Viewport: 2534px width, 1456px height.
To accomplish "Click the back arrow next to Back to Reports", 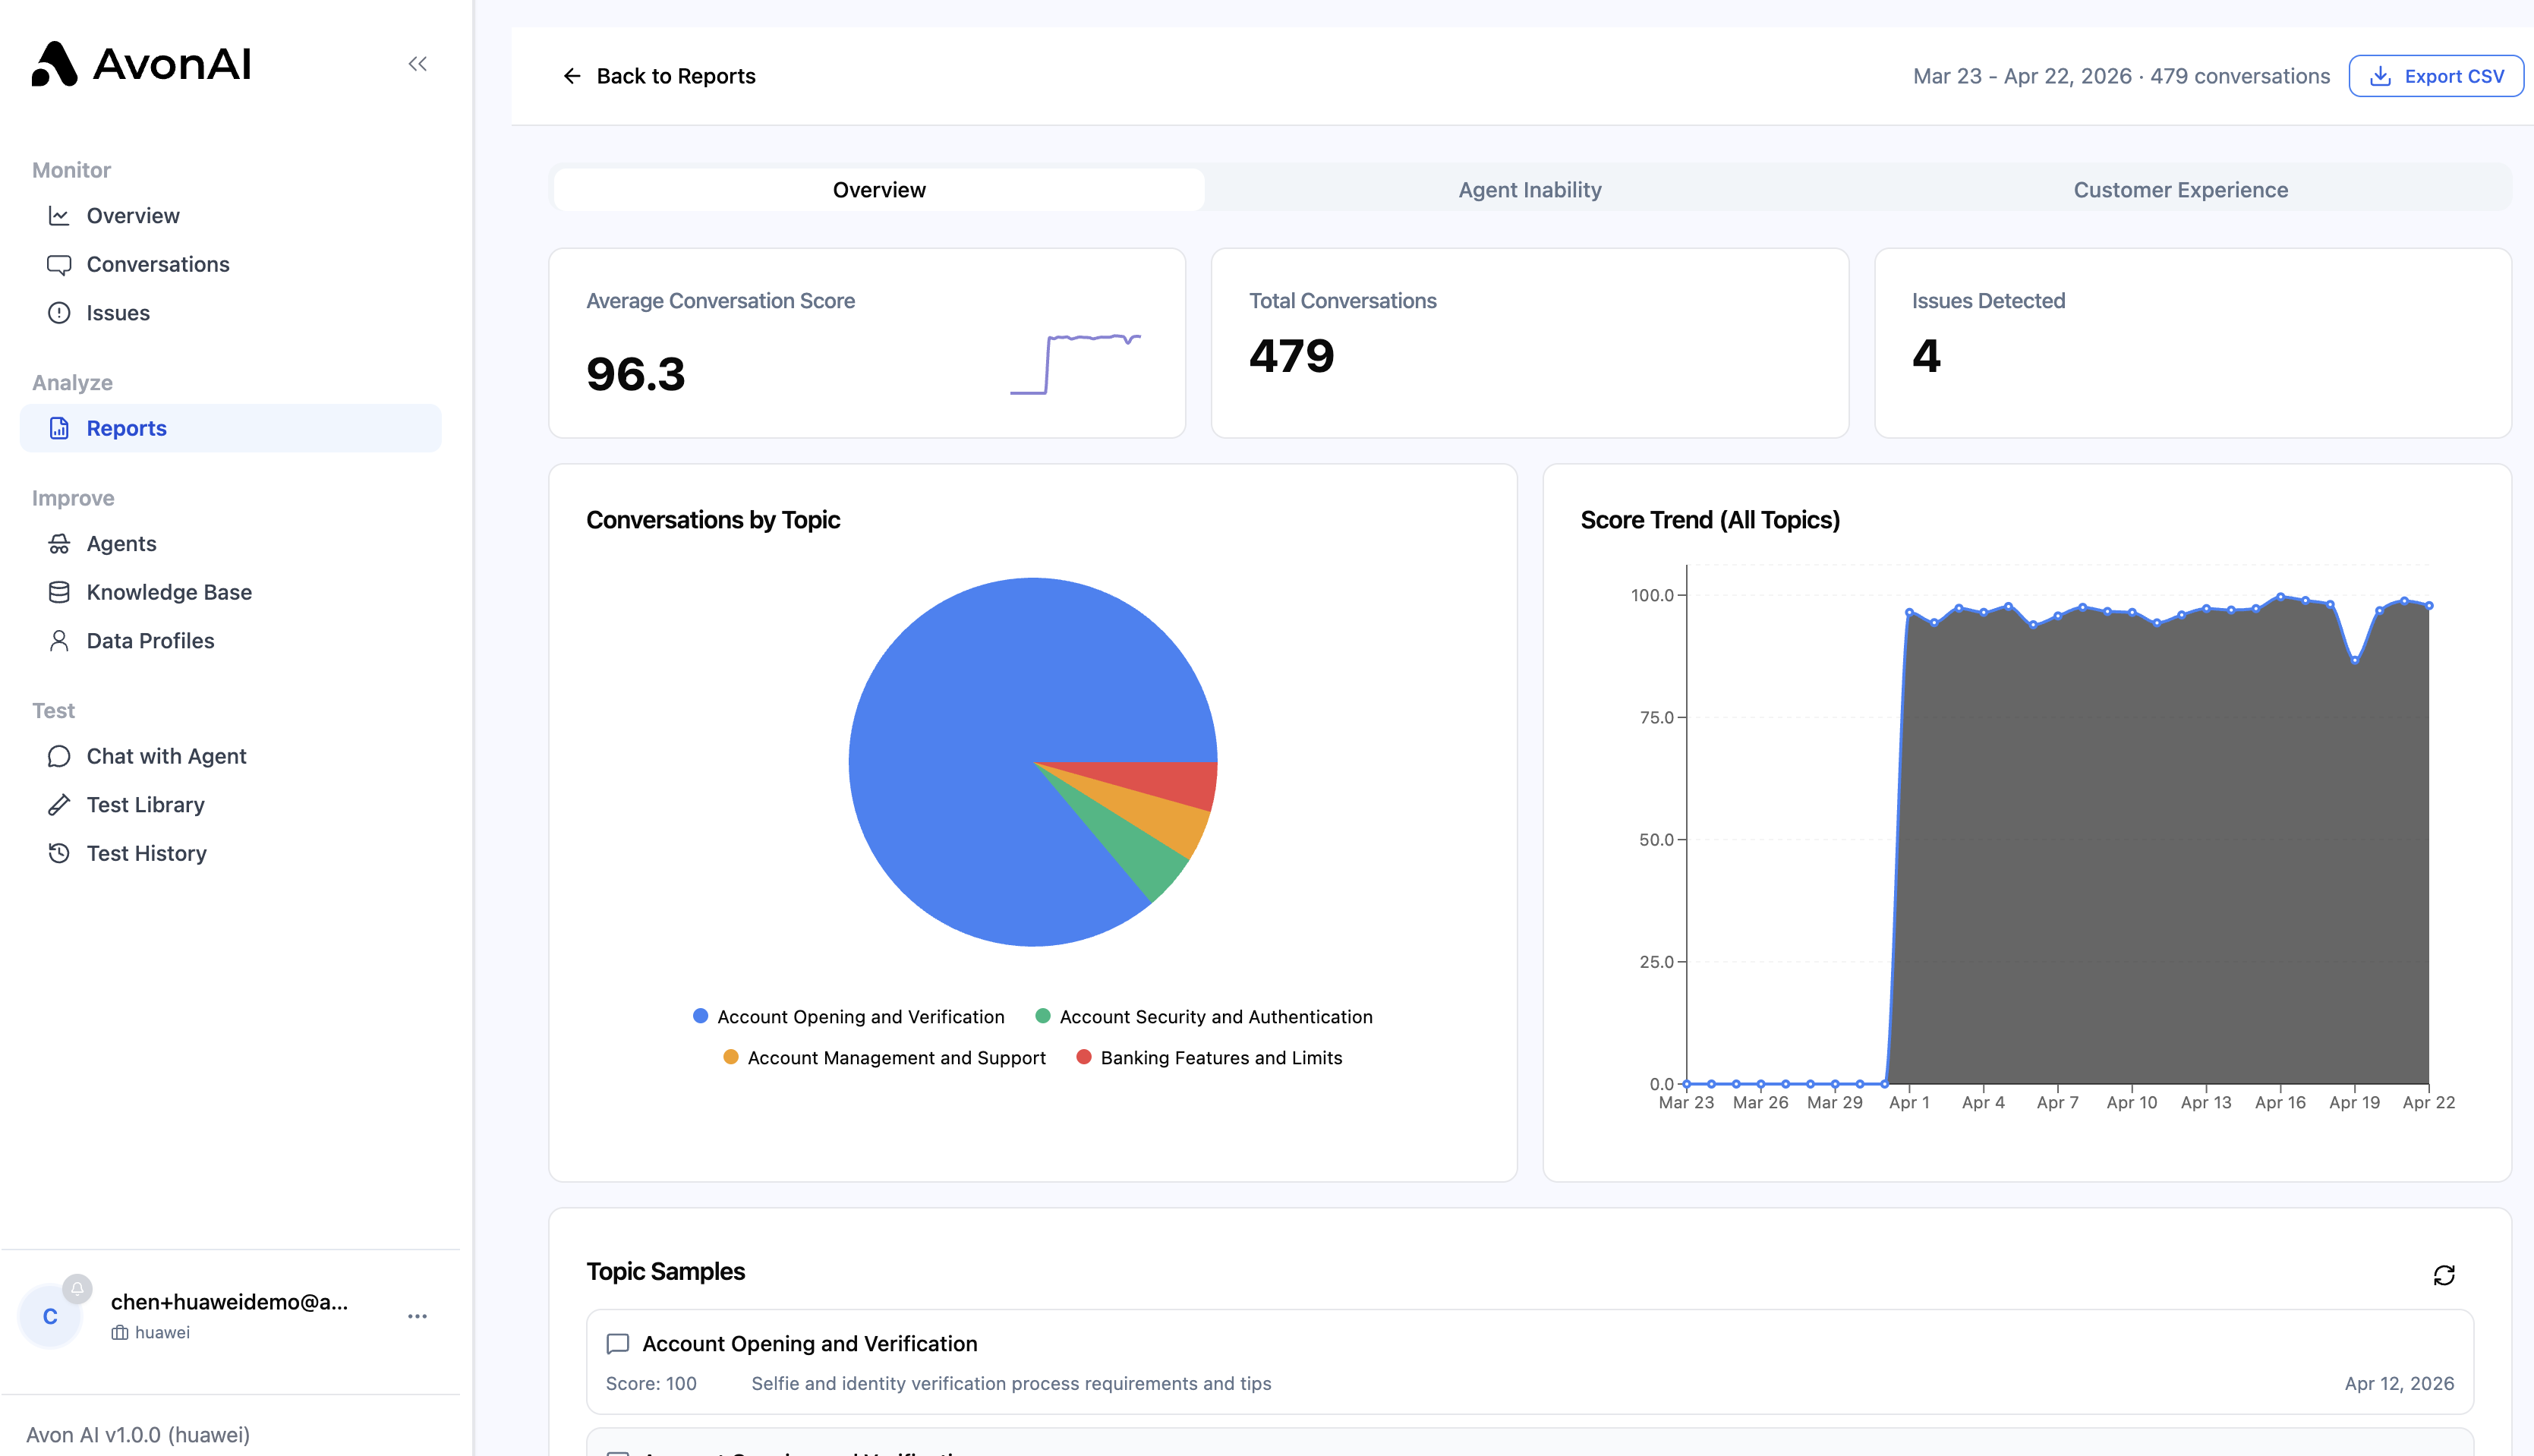I will [572, 76].
